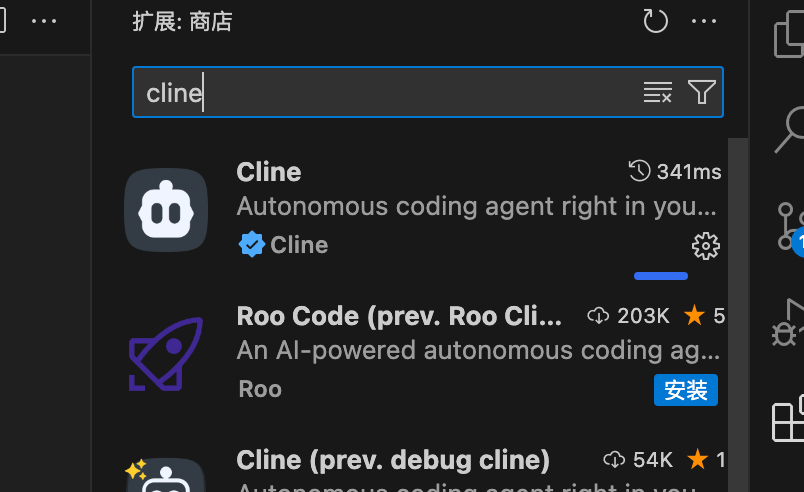Click the extension list vertical scrollbar
Screen dimensions: 804x492
[738, 315]
